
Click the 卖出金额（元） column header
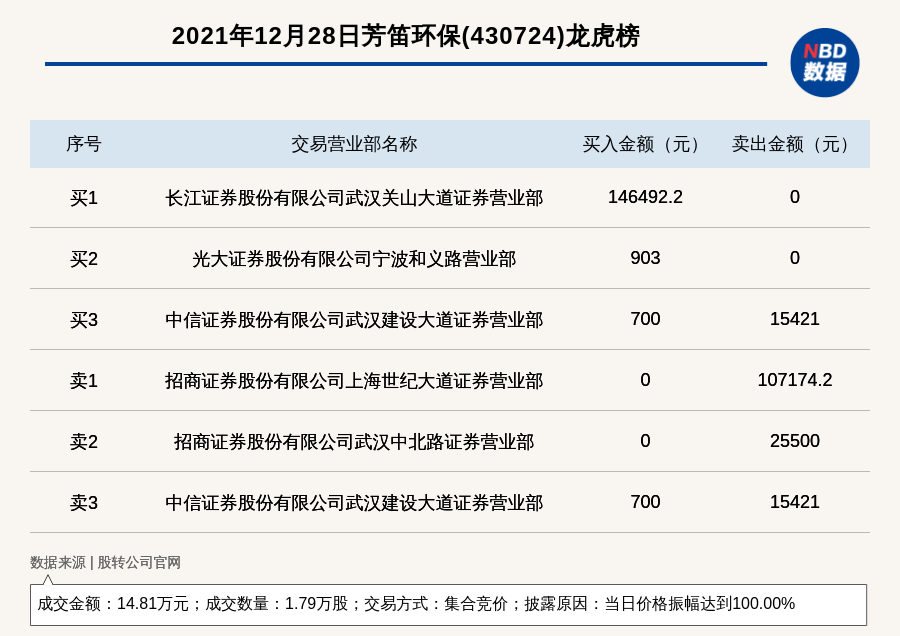click(794, 144)
